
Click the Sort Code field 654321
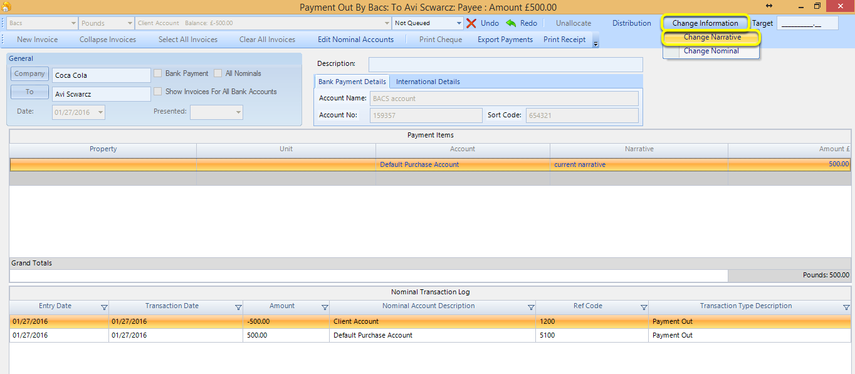click(582, 116)
